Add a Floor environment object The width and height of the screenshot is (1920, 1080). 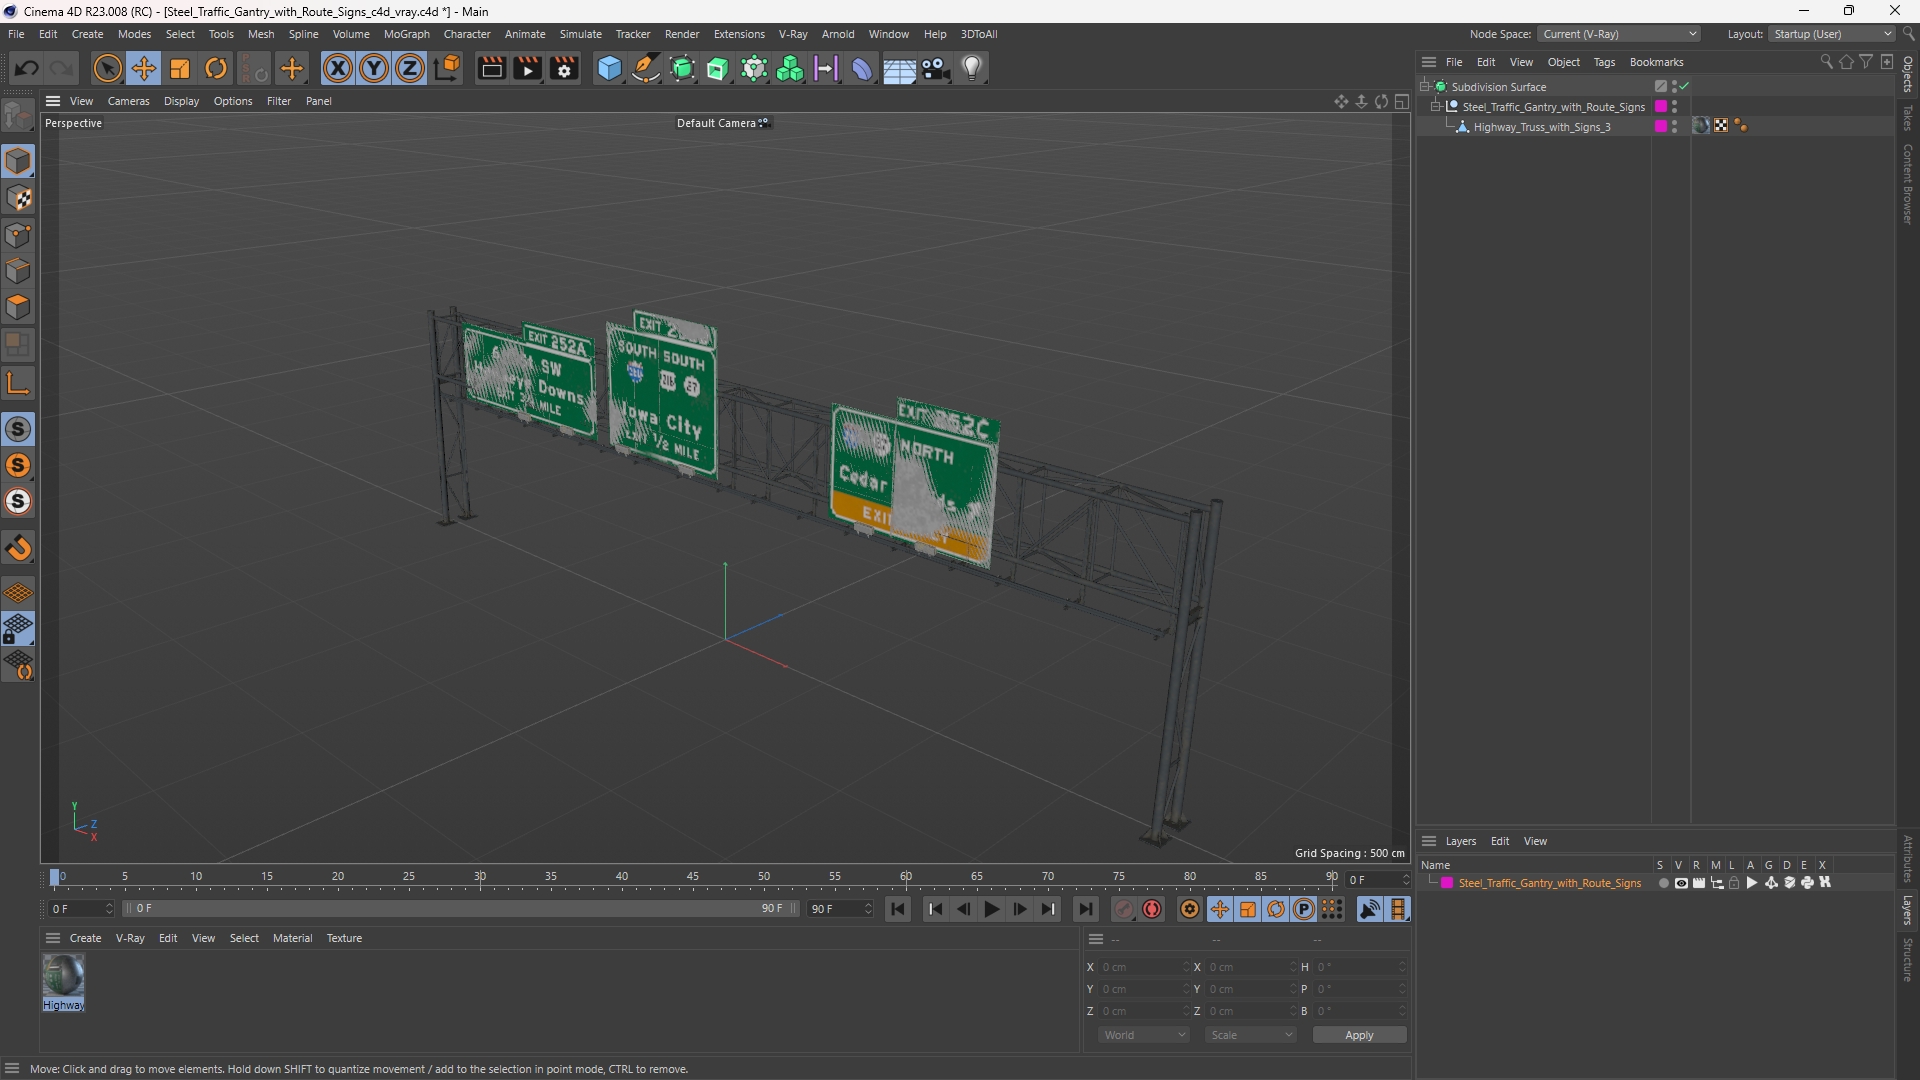(899, 68)
